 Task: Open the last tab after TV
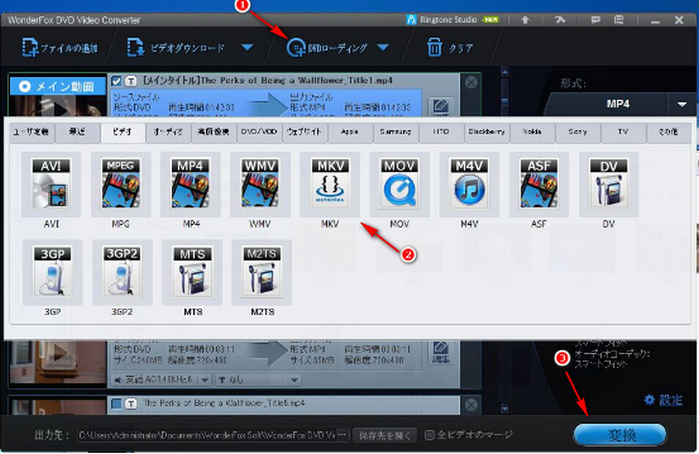point(668,132)
